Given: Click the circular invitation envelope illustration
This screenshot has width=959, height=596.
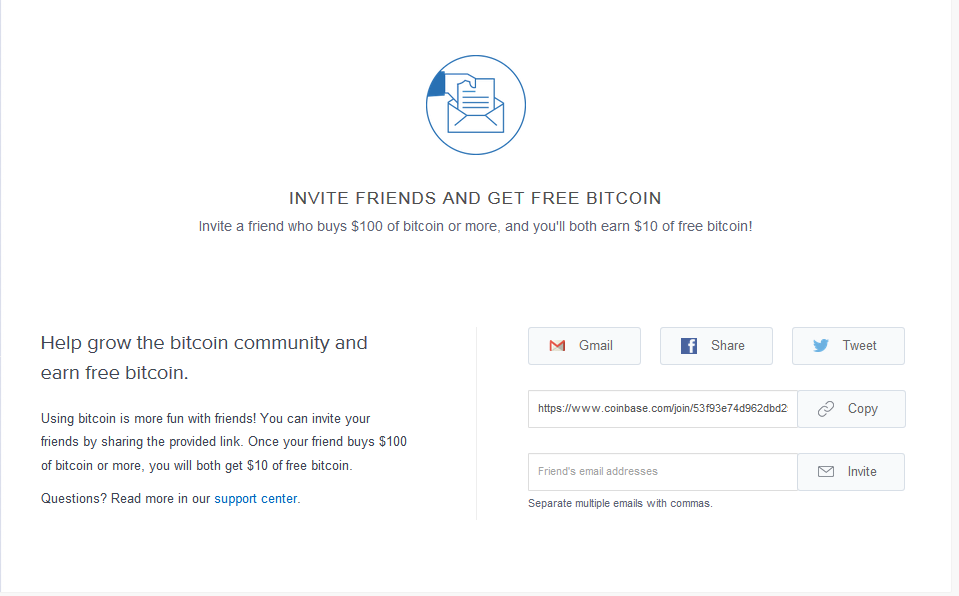Looking at the screenshot, I should click(476, 105).
